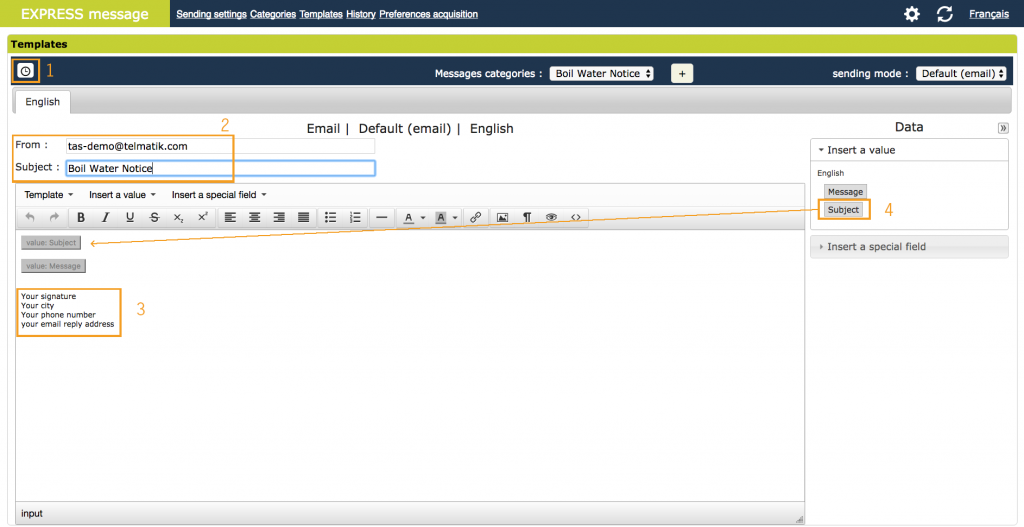Open source code view icon

point(576,217)
